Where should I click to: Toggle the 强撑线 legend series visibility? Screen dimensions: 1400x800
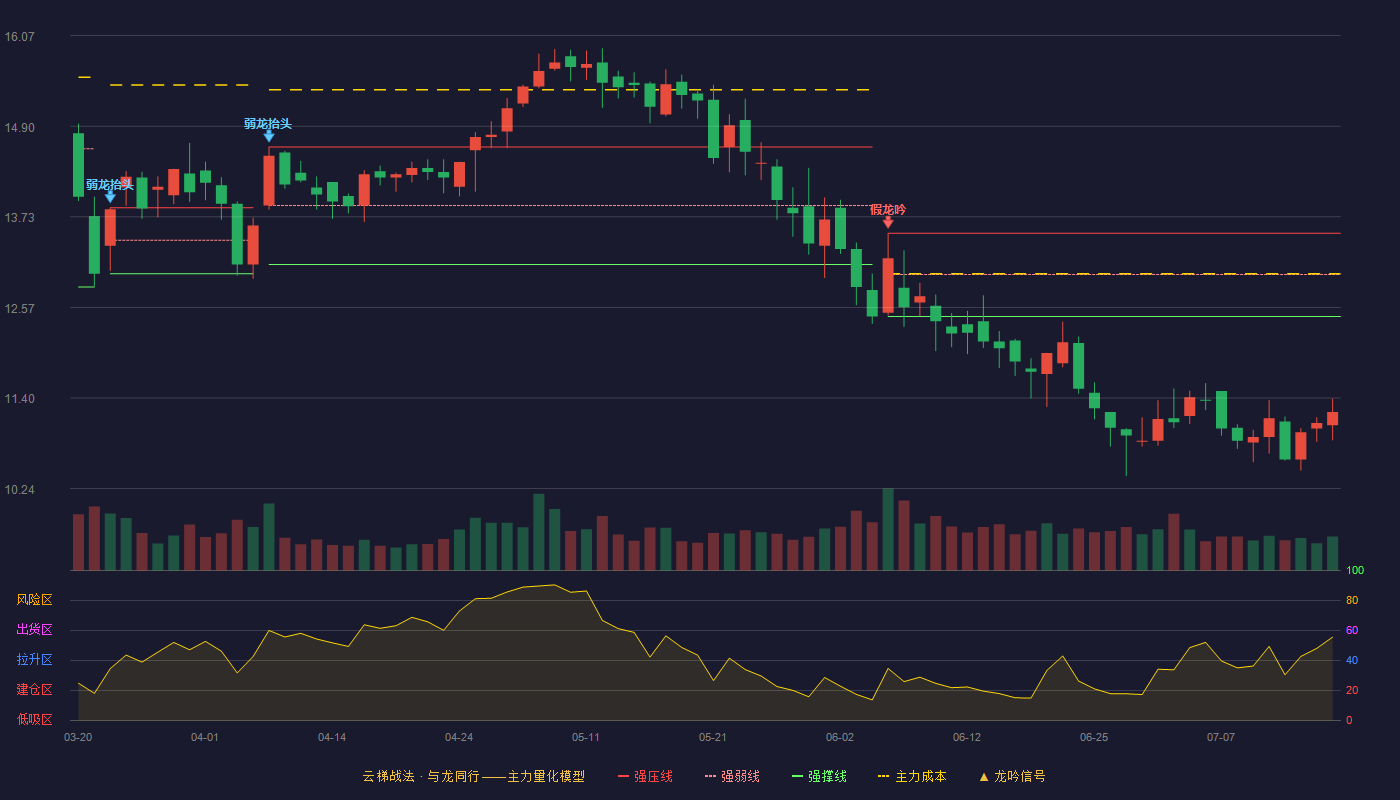tap(827, 776)
